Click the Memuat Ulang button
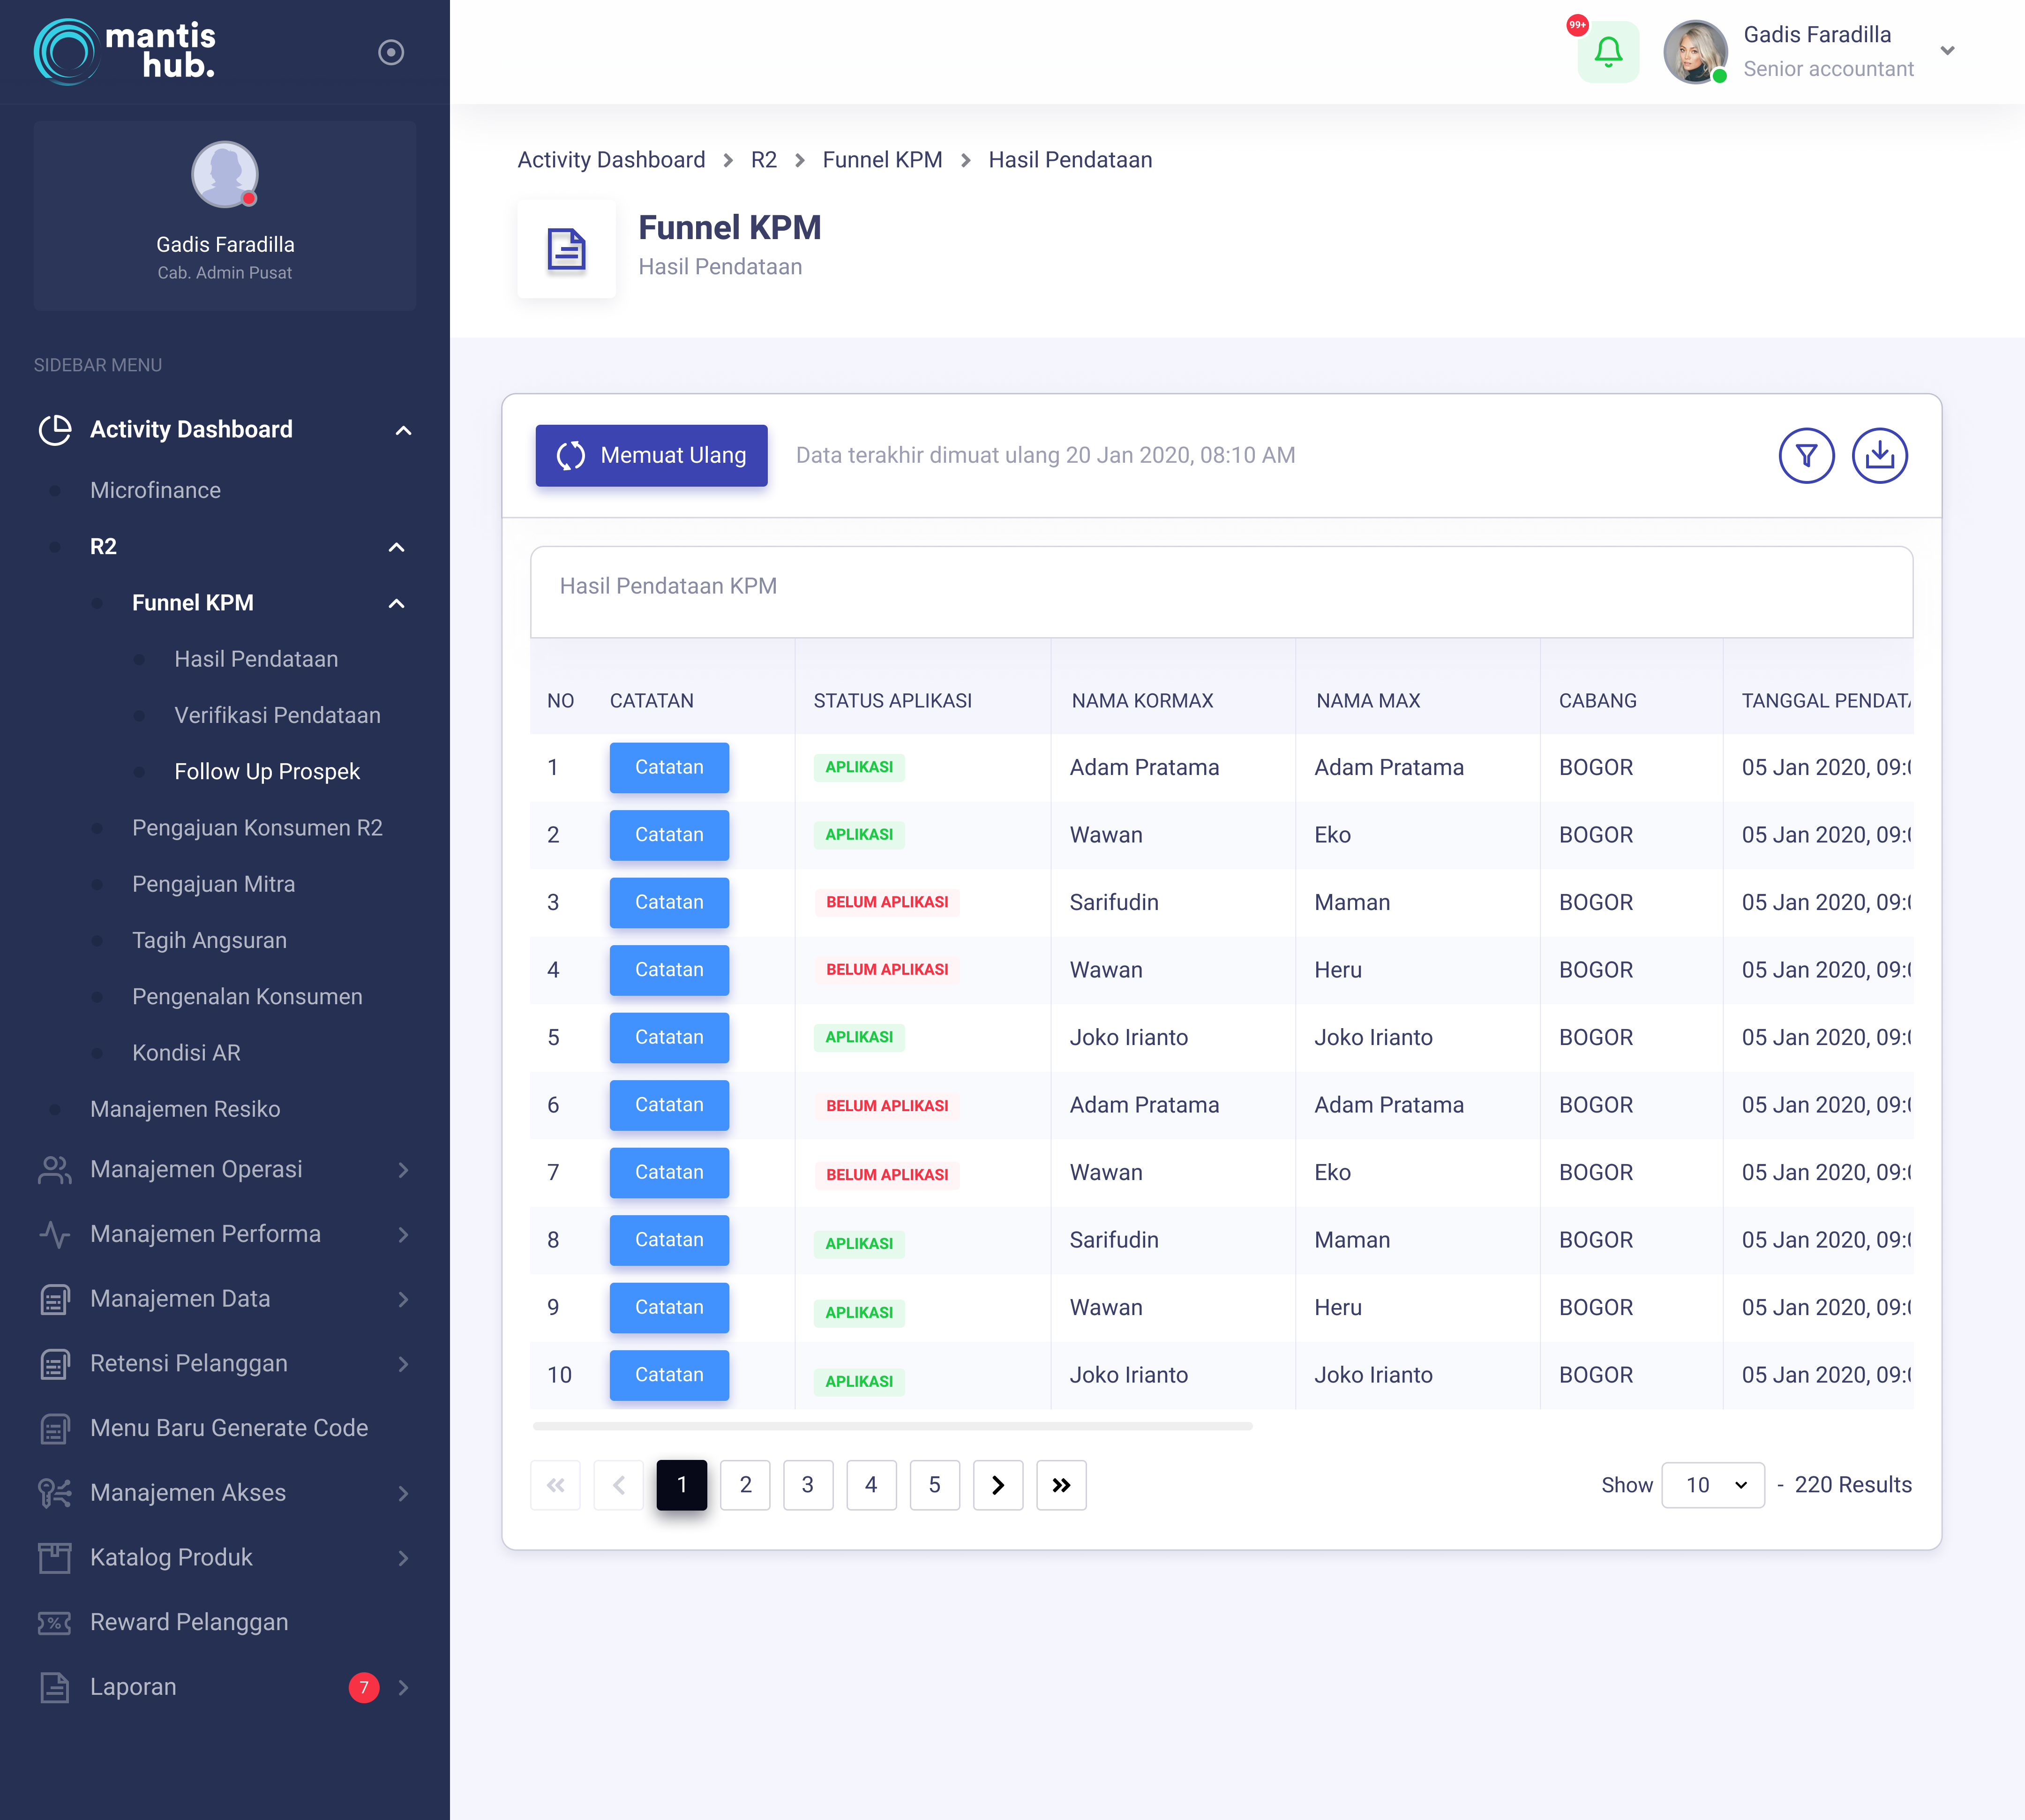This screenshot has width=2025, height=1820. [x=651, y=456]
